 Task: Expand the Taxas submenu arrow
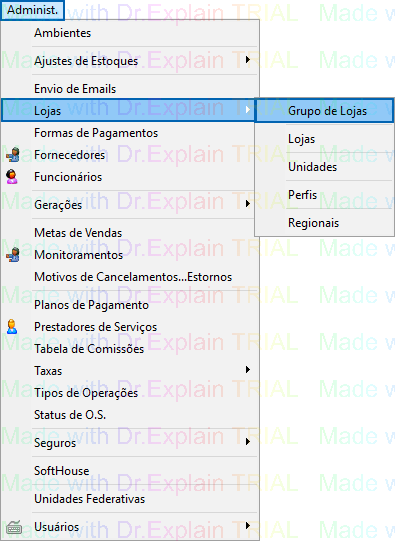coord(248,370)
